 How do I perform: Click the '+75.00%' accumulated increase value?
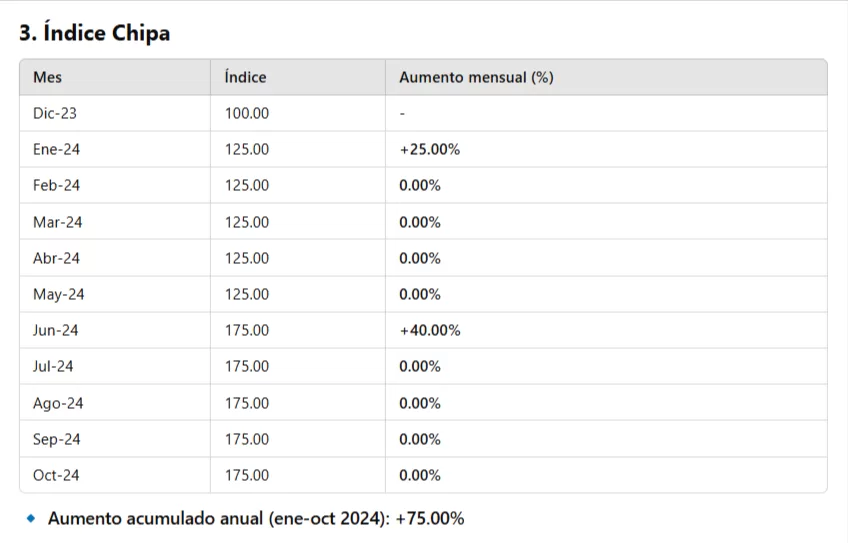429,518
